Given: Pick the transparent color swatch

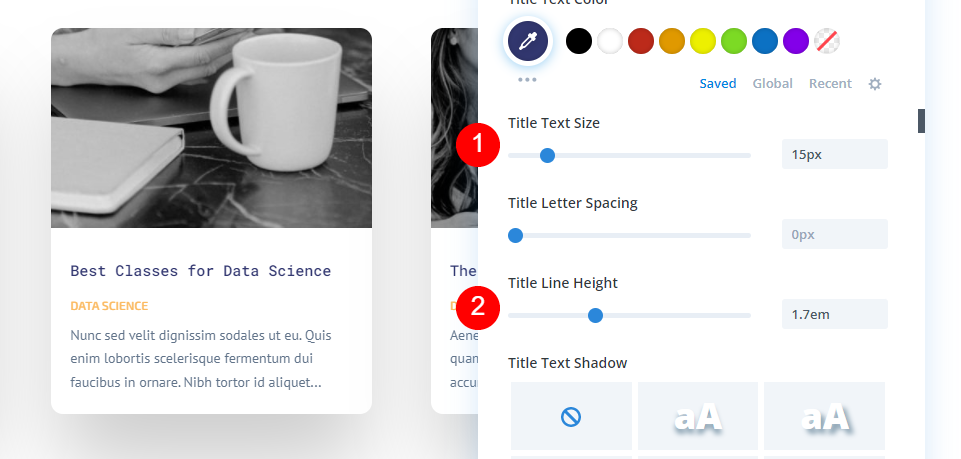Looking at the screenshot, I should (x=827, y=41).
